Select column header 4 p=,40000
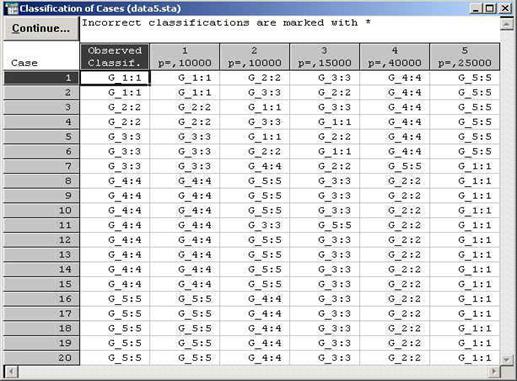 (395, 57)
